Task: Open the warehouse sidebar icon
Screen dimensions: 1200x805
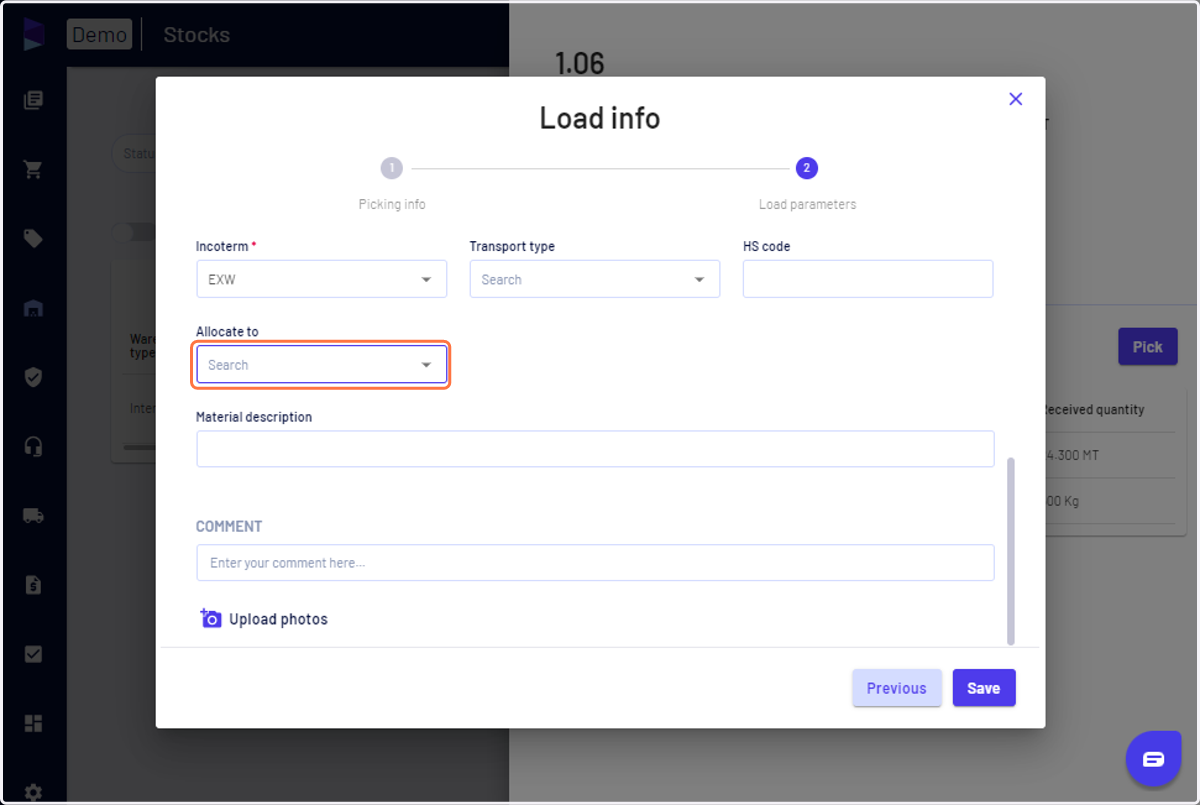Action: click(x=33, y=308)
